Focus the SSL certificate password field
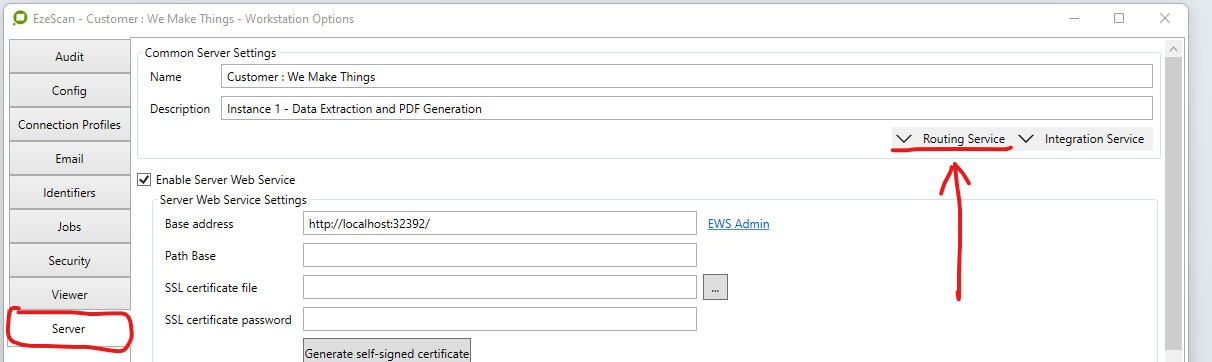Screen dimensions: 1212x362 coord(499,319)
